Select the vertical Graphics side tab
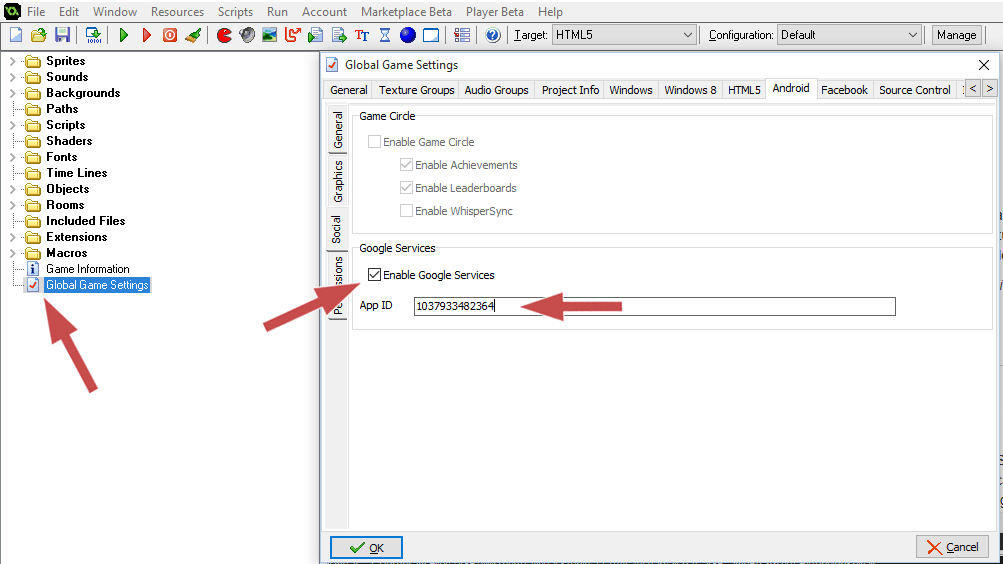 point(338,181)
